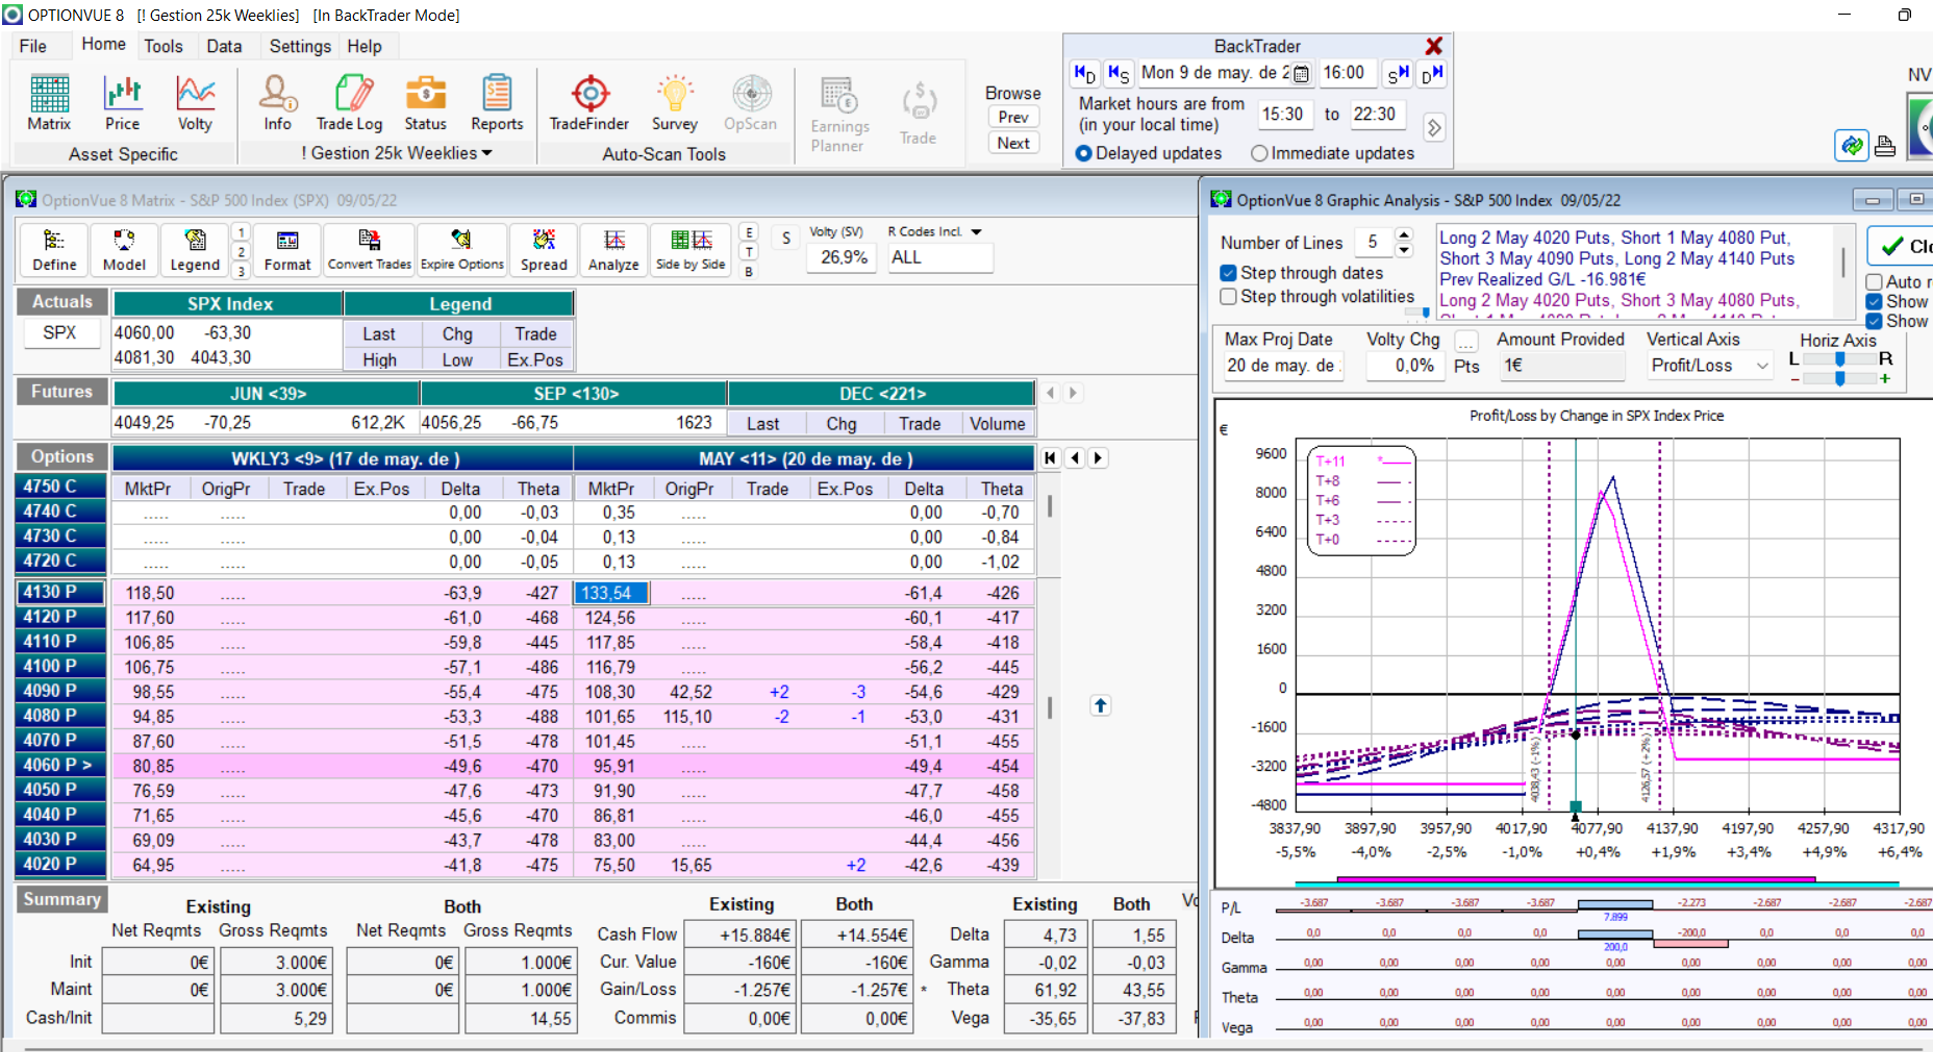Toggle the second Show checkbox below it
Screen dimensions: 1933x1052
[x=1874, y=321]
